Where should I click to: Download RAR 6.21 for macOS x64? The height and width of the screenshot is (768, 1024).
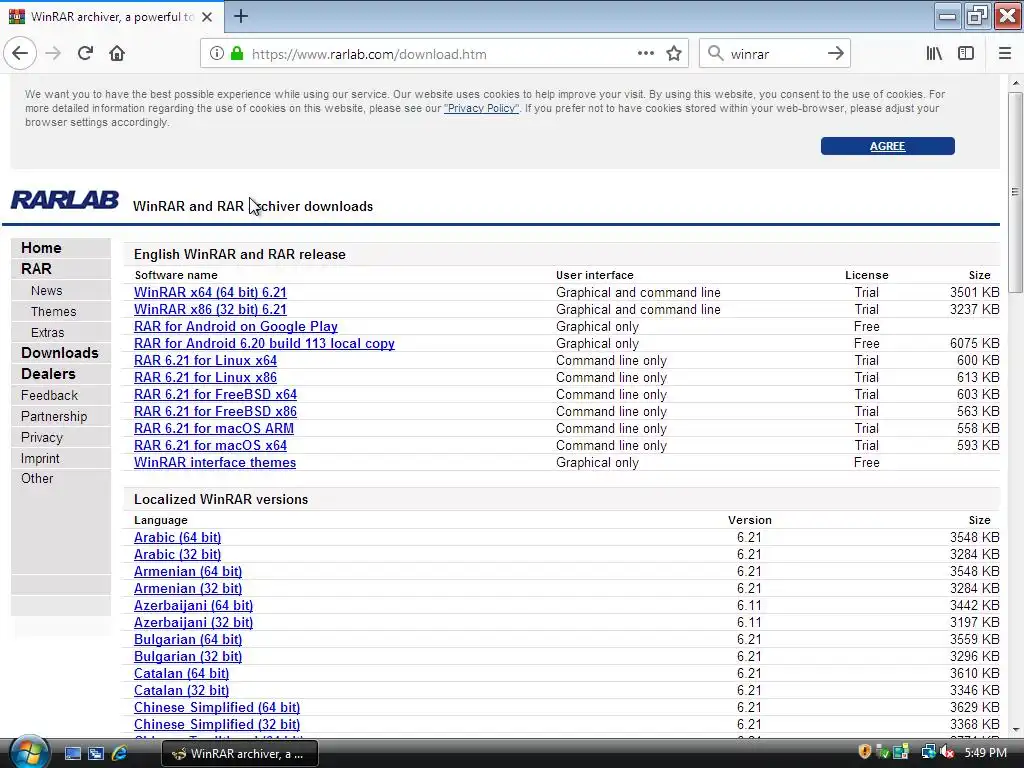[x=210, y=445]
